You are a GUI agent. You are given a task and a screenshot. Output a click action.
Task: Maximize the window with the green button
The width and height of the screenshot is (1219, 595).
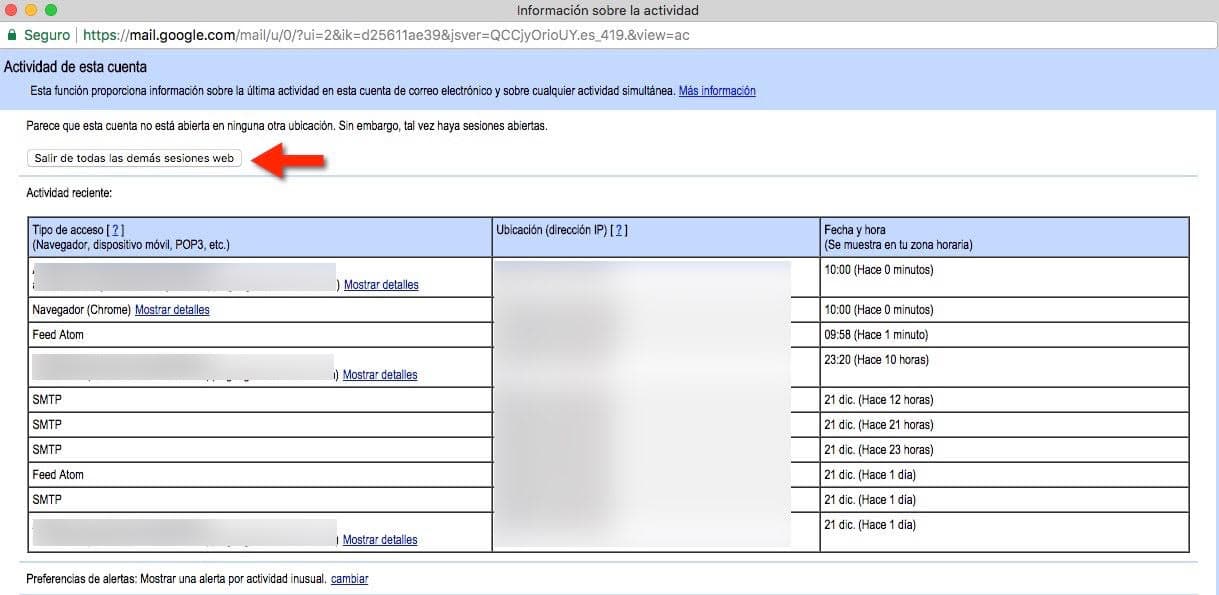tap(51, 10)
